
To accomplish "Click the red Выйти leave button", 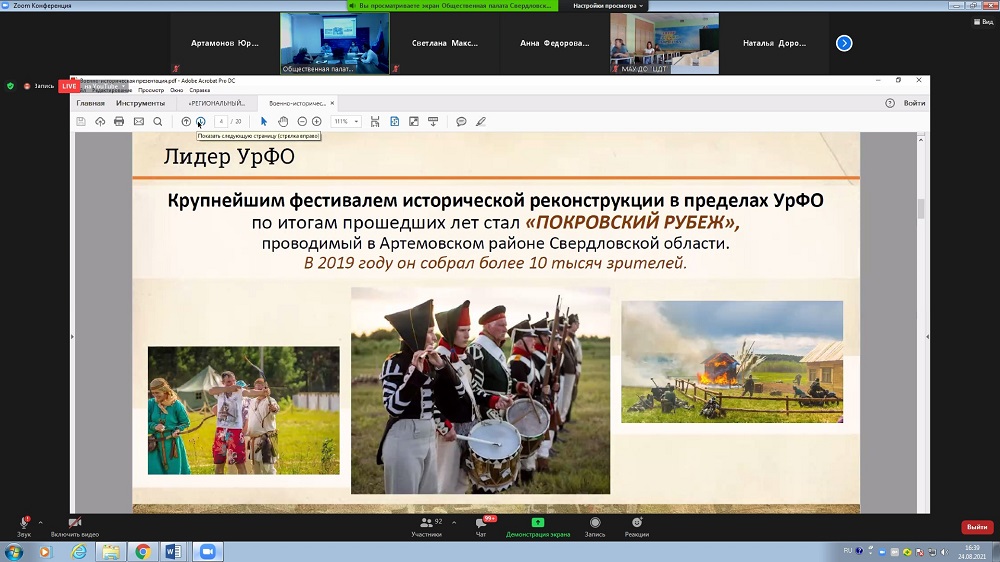I will point(976,527).
